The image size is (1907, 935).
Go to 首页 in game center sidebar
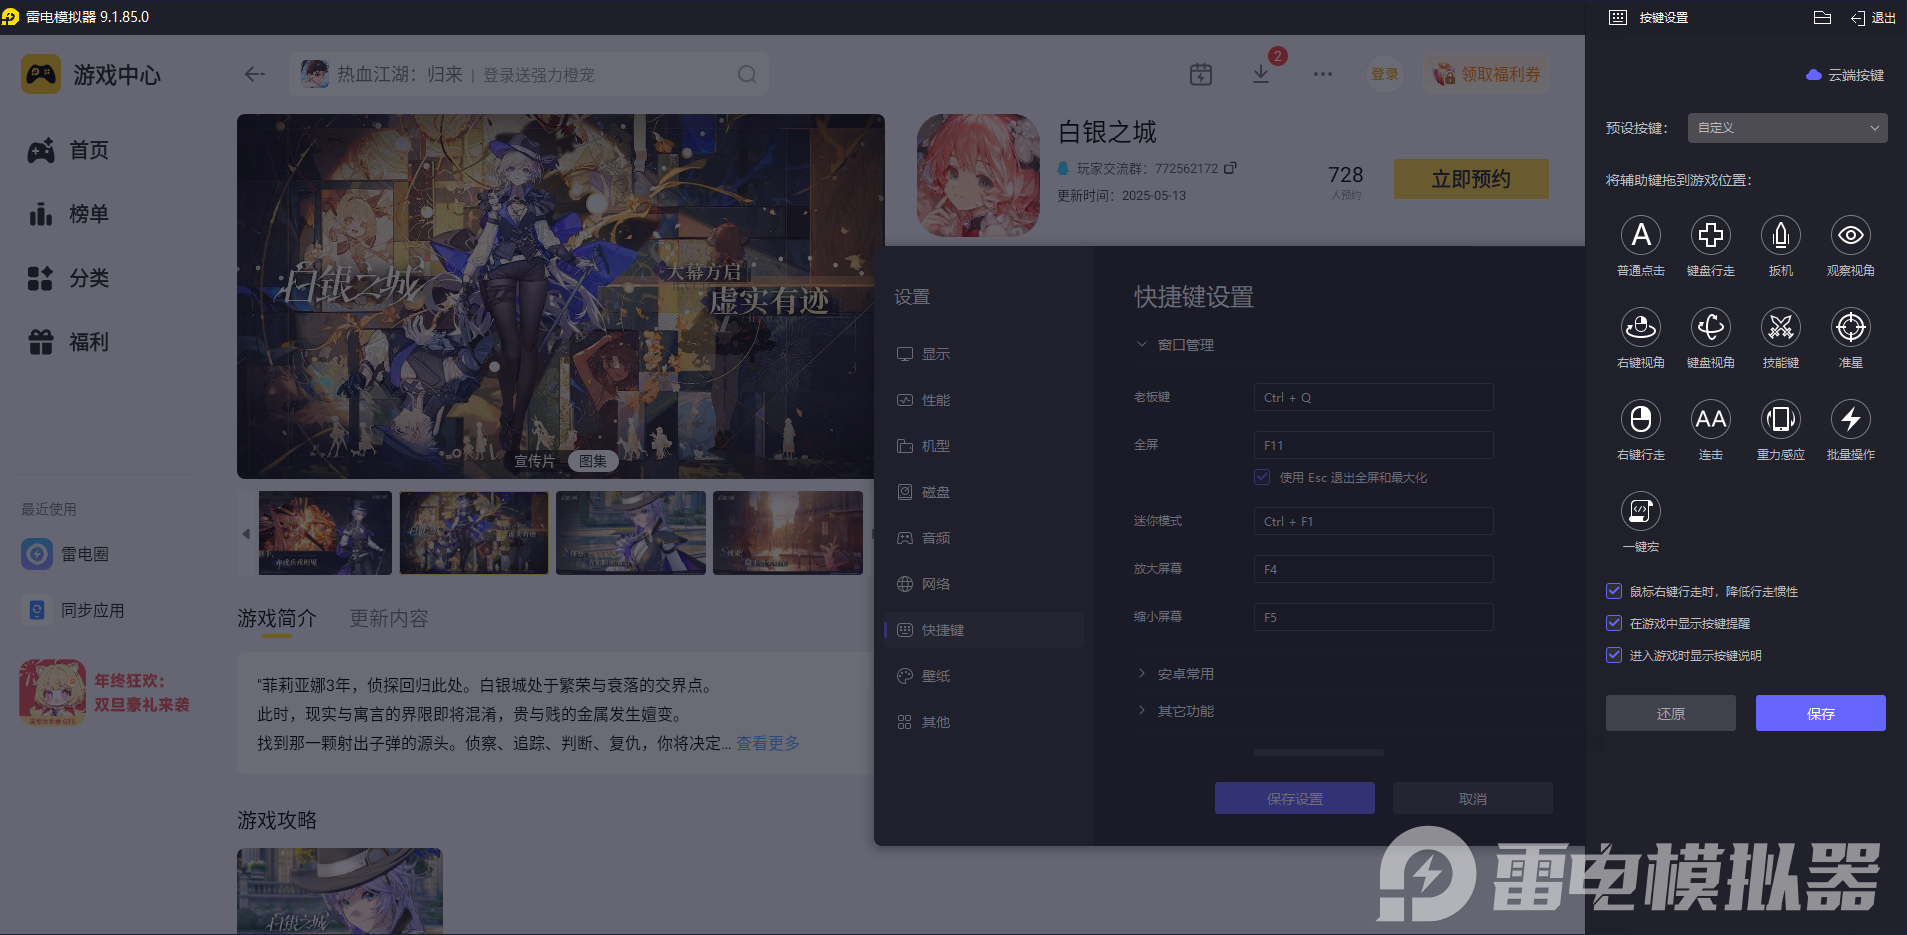68,150
